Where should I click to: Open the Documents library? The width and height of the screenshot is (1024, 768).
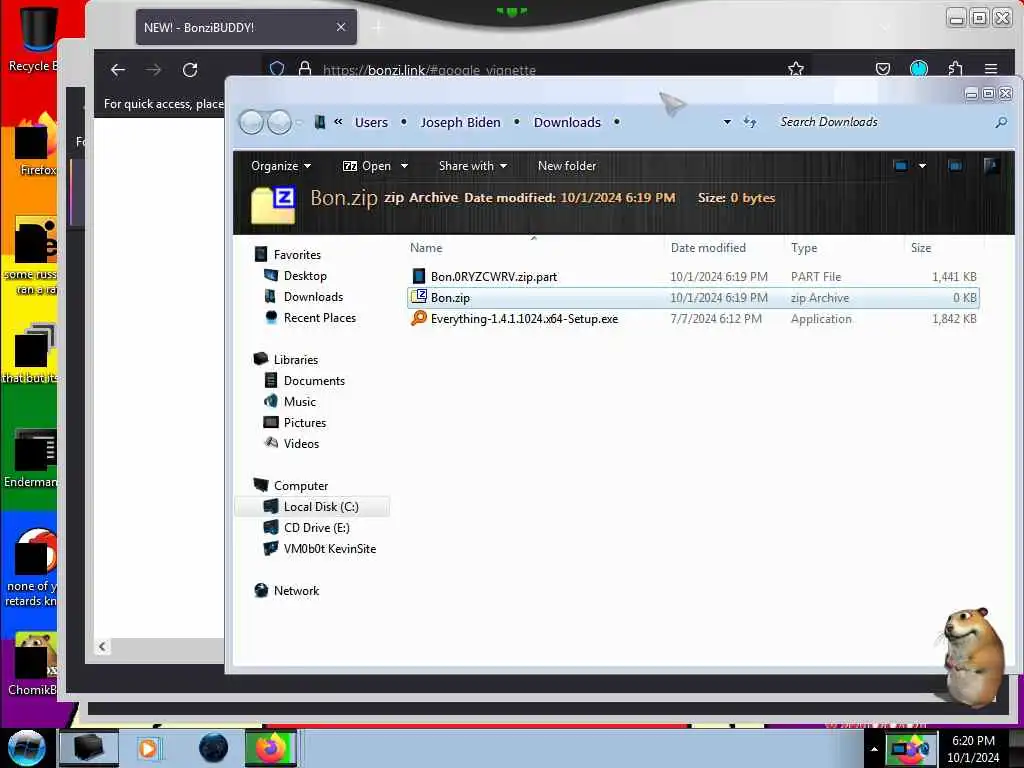pyautogui.click(x=314, y=381)
